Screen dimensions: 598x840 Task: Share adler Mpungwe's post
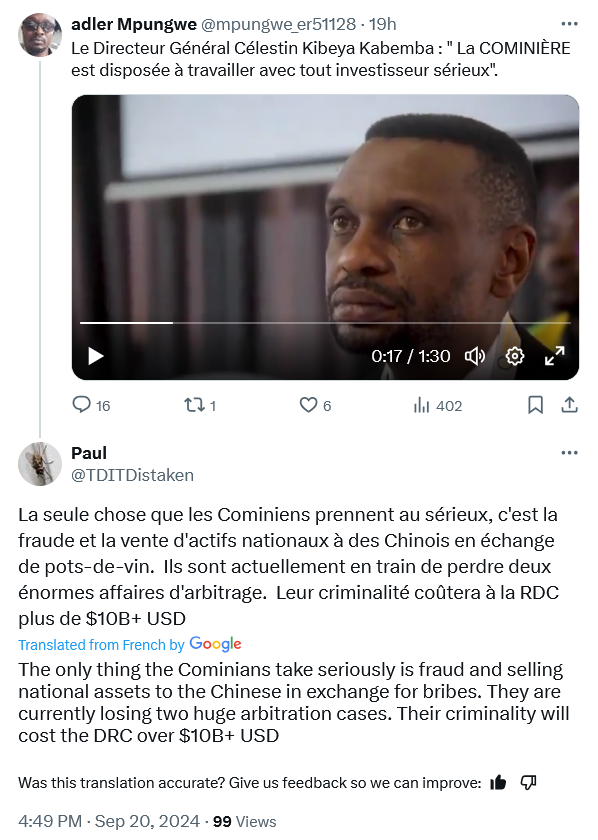[569, 405]
